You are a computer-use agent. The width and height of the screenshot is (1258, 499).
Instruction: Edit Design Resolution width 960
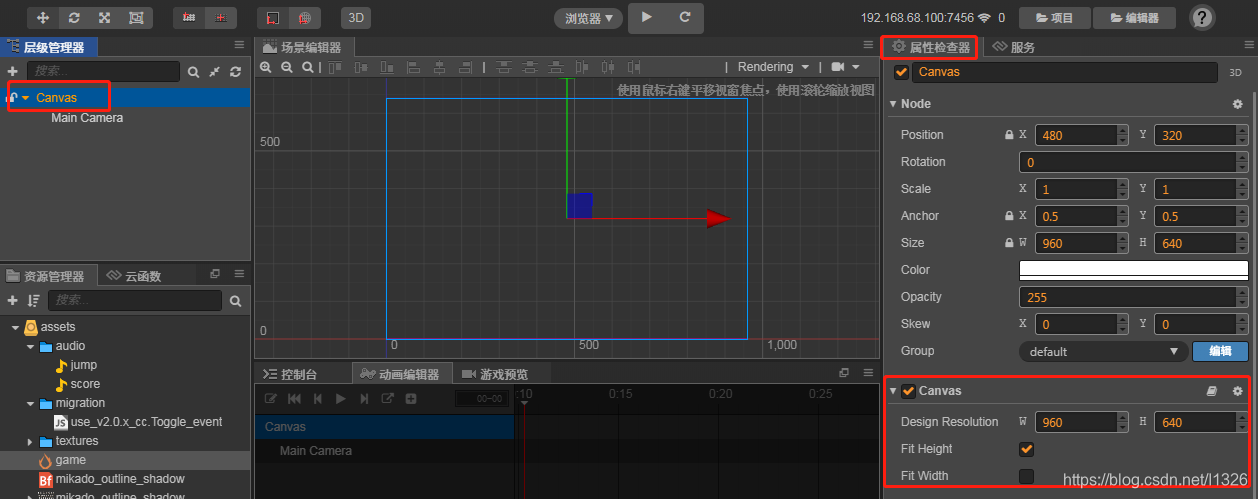[x=1075, y=422]
